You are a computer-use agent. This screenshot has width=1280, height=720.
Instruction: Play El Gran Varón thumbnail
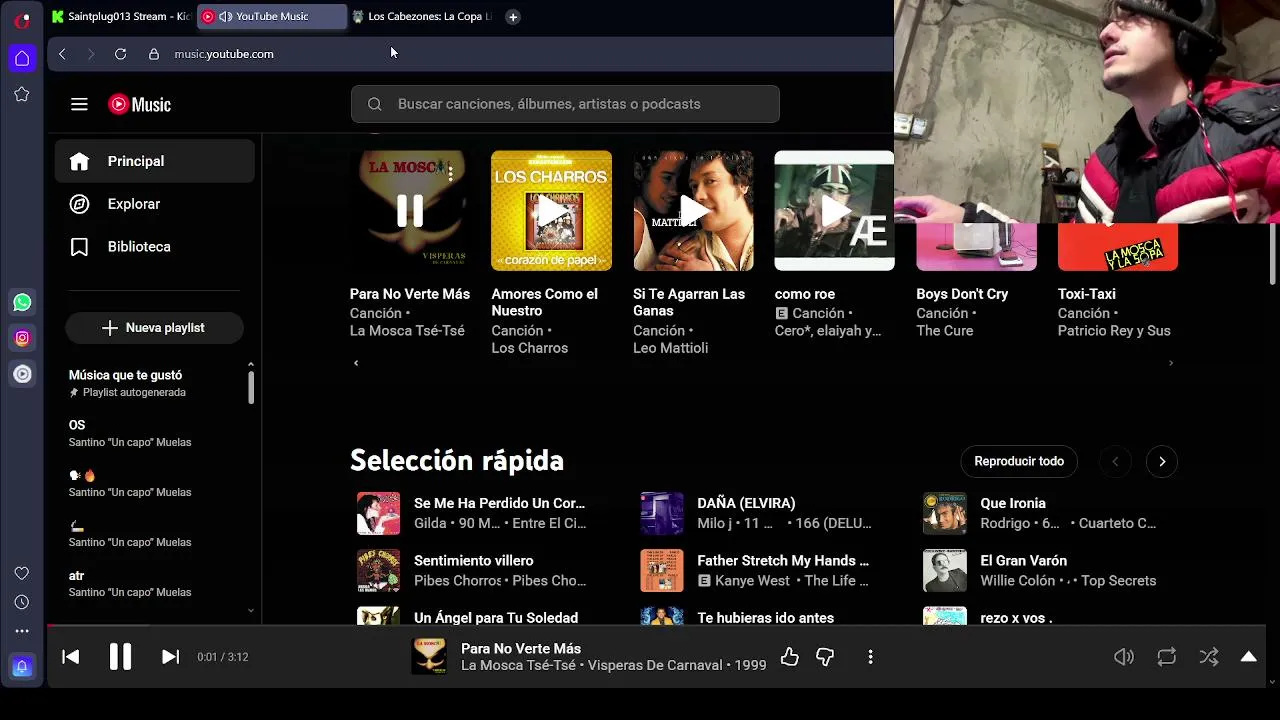coord(945,571)
